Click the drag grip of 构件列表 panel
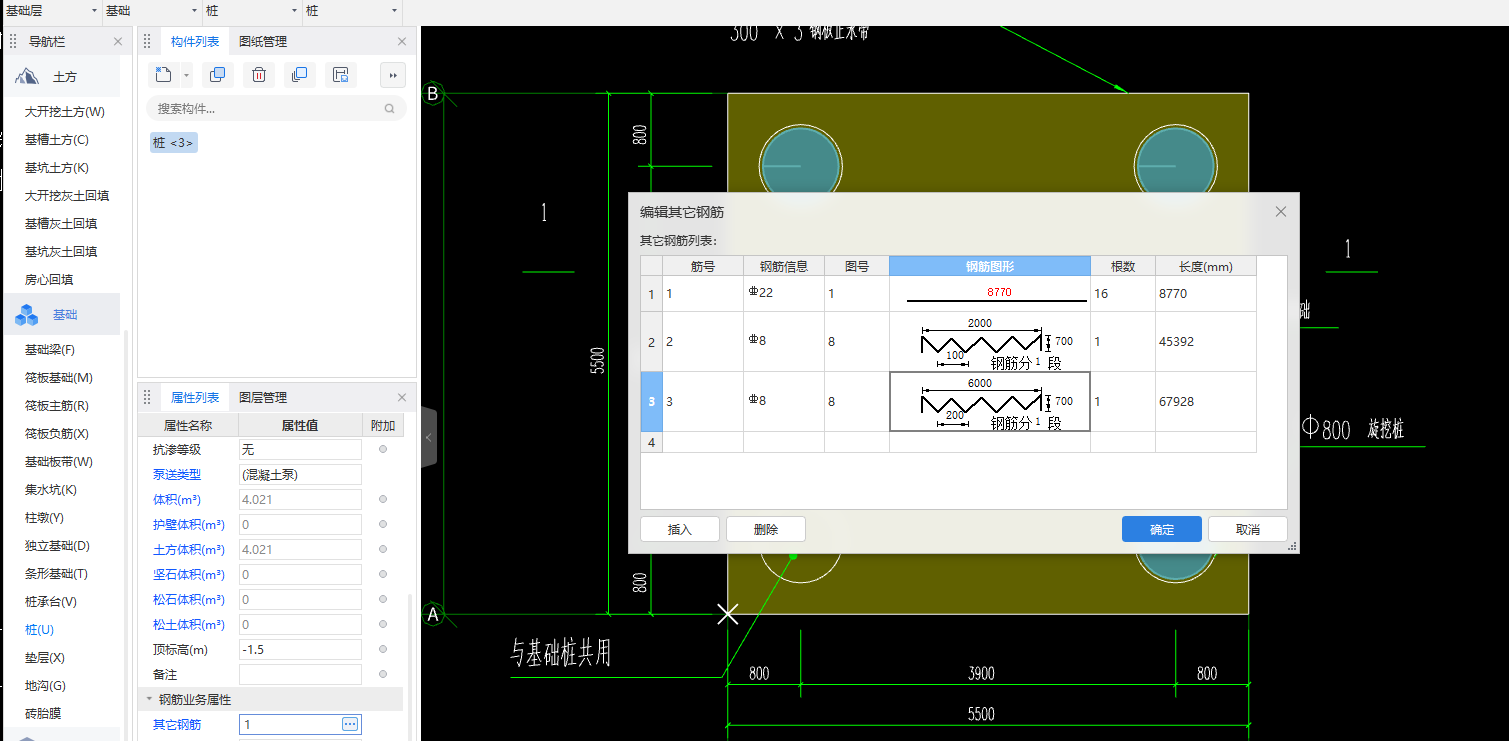The height and width of the screenshot is (741, 1509). click(x=147, y=41)
